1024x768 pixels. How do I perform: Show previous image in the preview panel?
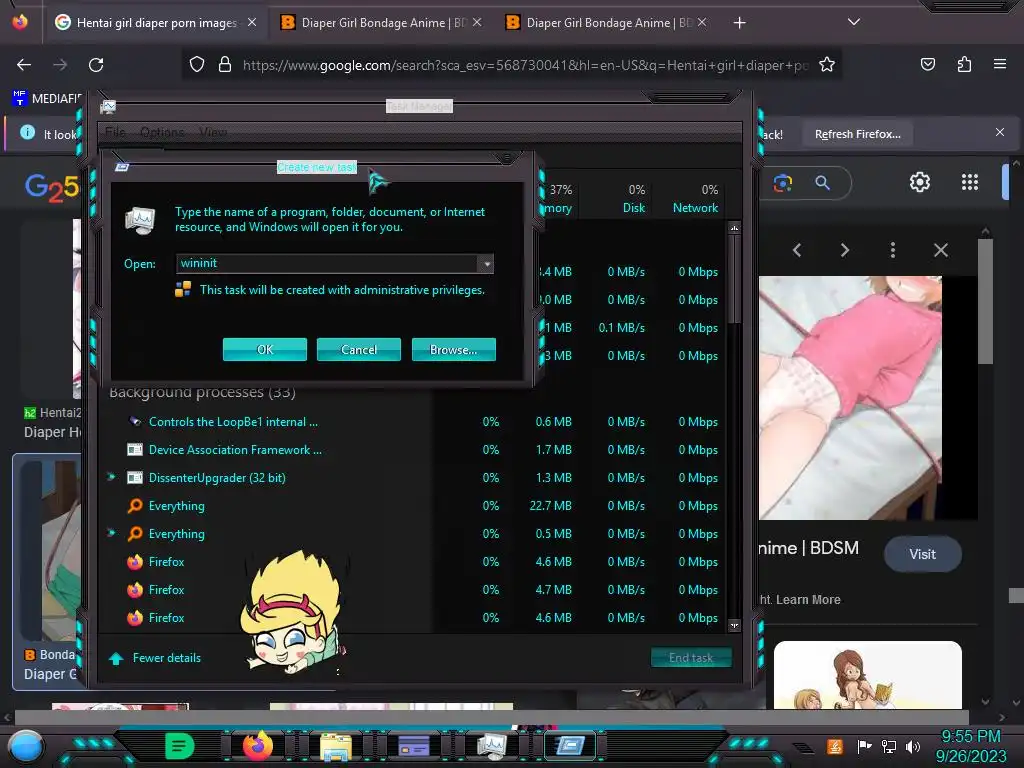pos(797,250)
